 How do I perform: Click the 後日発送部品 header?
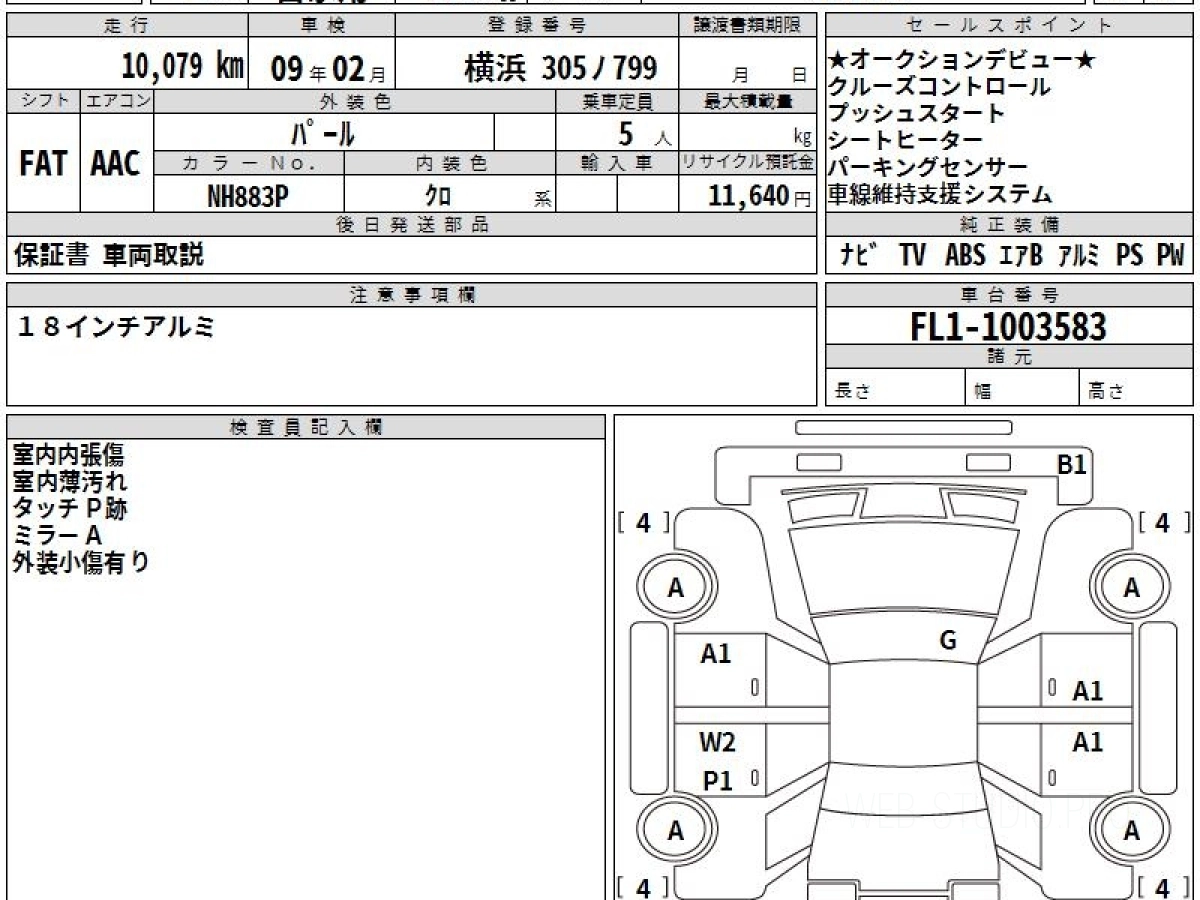tap(411, 225)
